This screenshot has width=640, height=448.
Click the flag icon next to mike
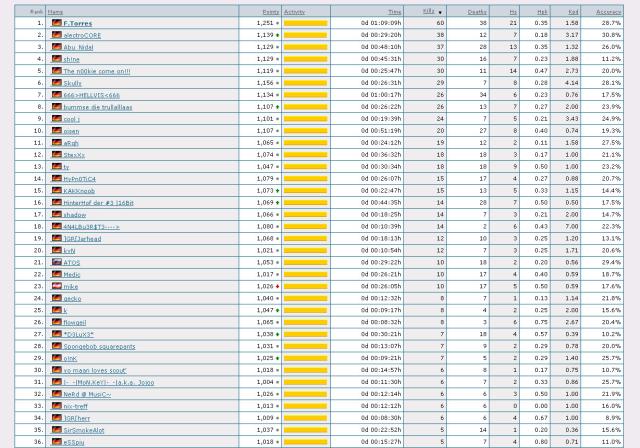[57, 286]
